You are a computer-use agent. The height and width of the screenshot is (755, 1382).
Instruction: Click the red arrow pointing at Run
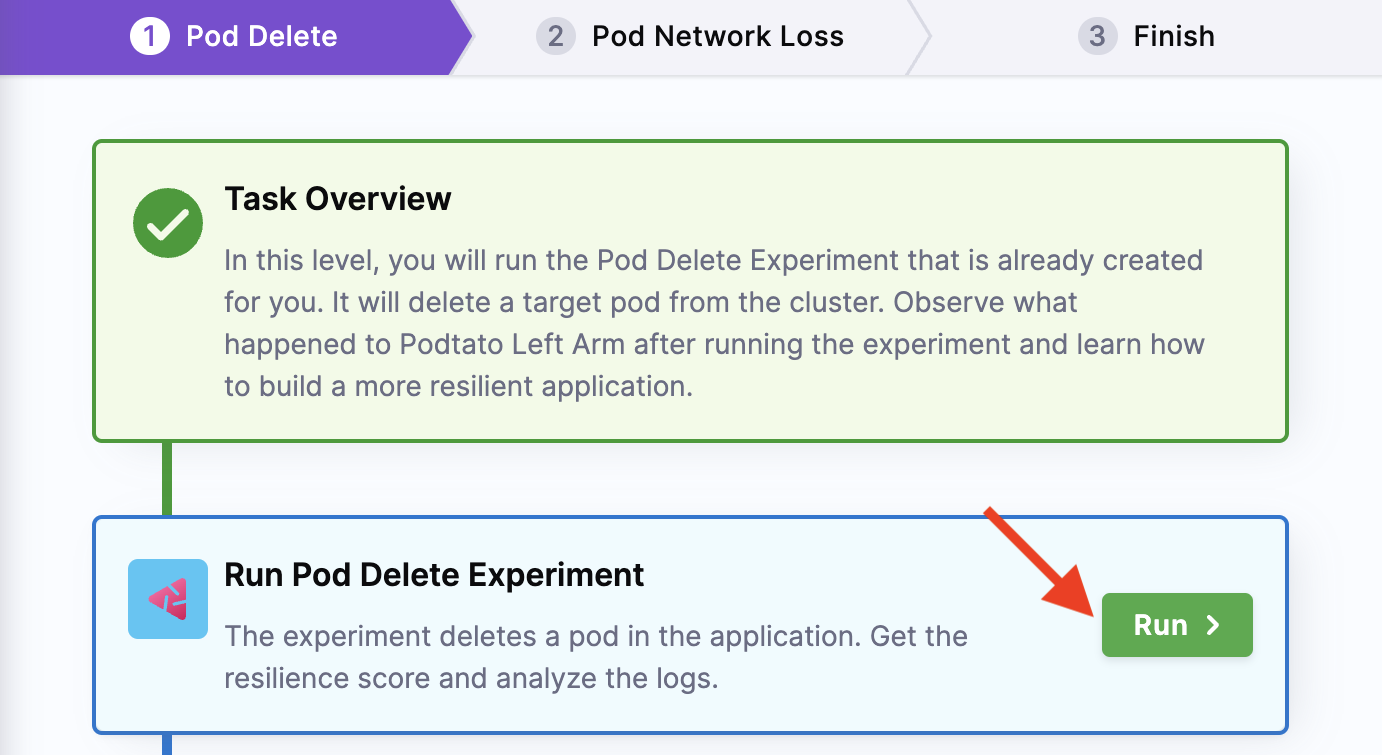pyautogui.click(x=1037, y=556)
